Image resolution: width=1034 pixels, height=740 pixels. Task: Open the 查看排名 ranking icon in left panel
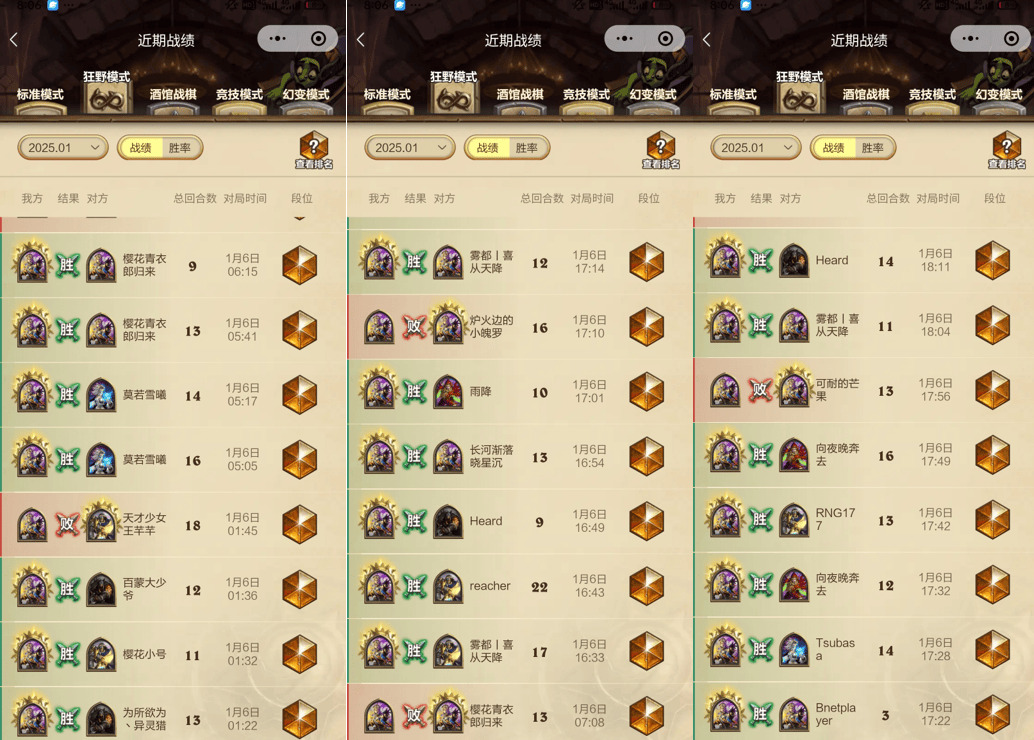click(314, 150)
